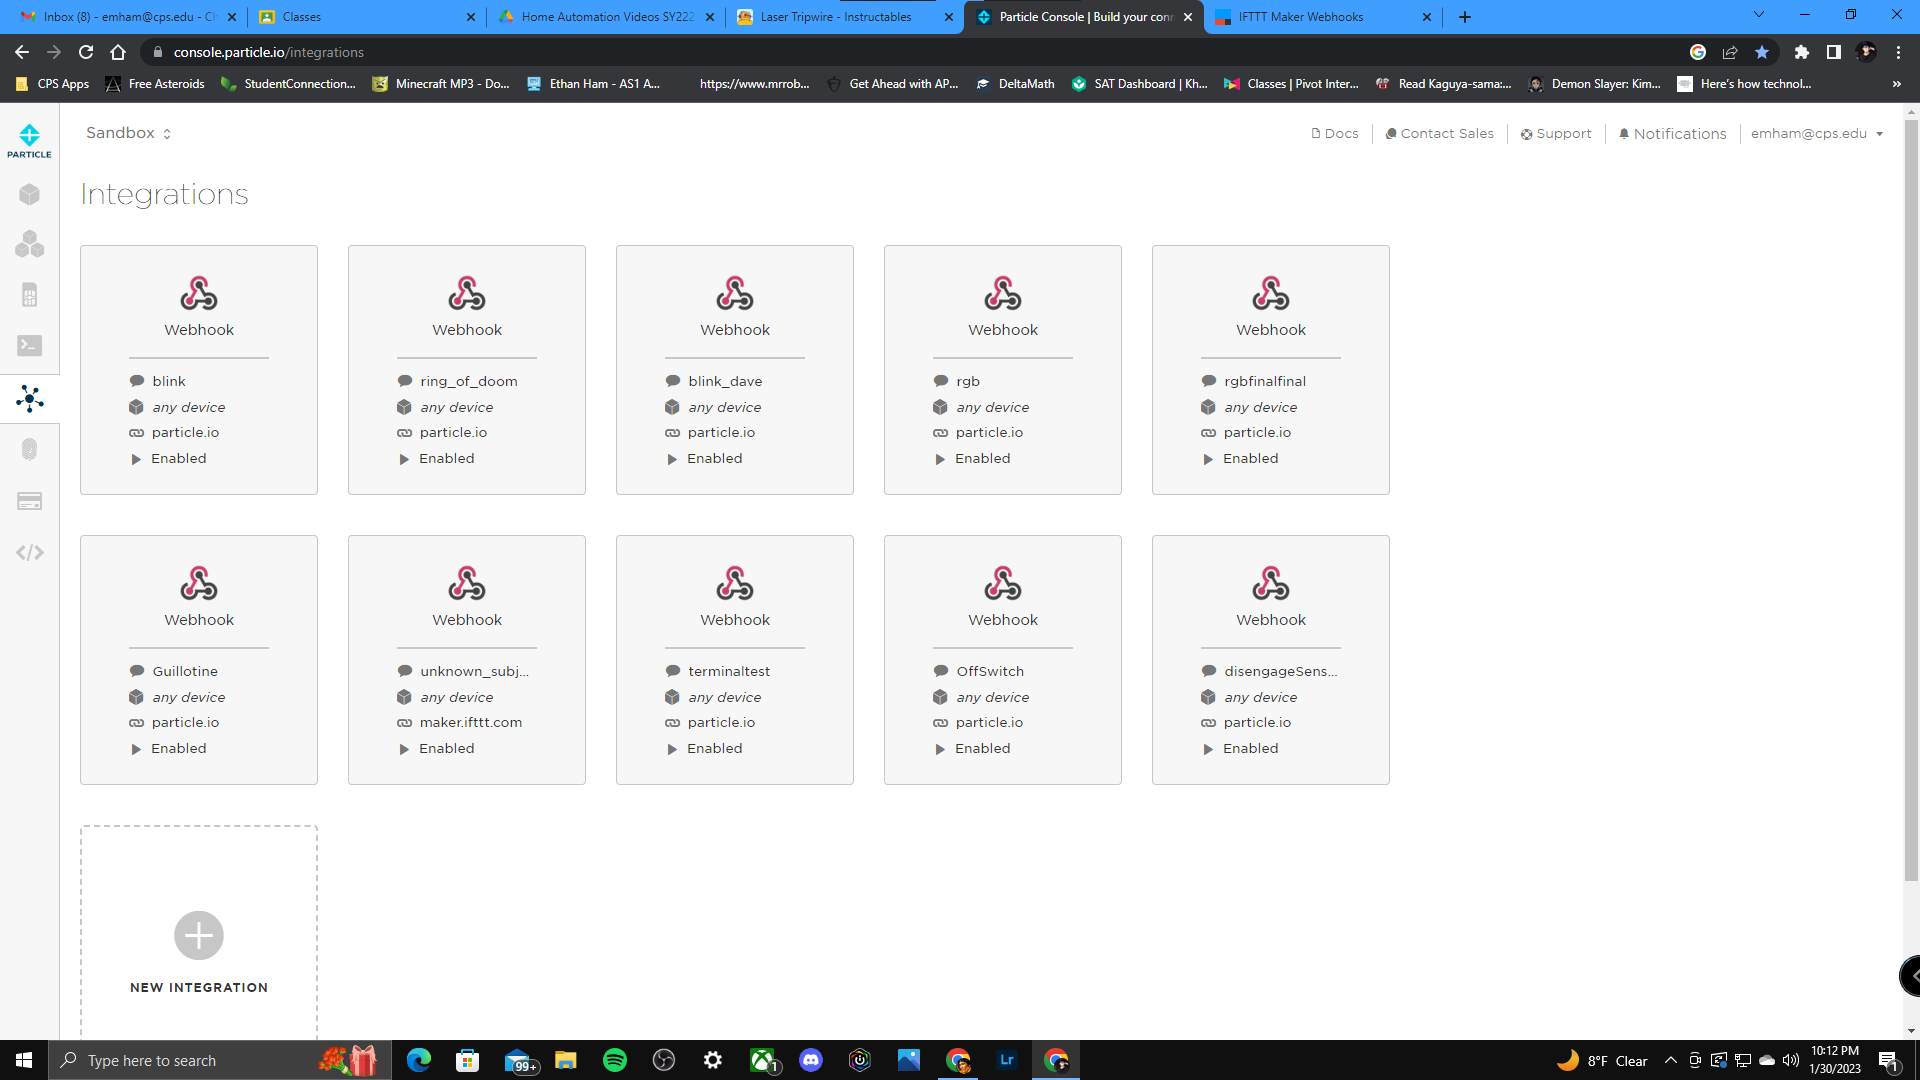Select the Code docs icon in sidebar

click(x=29, y=551)
